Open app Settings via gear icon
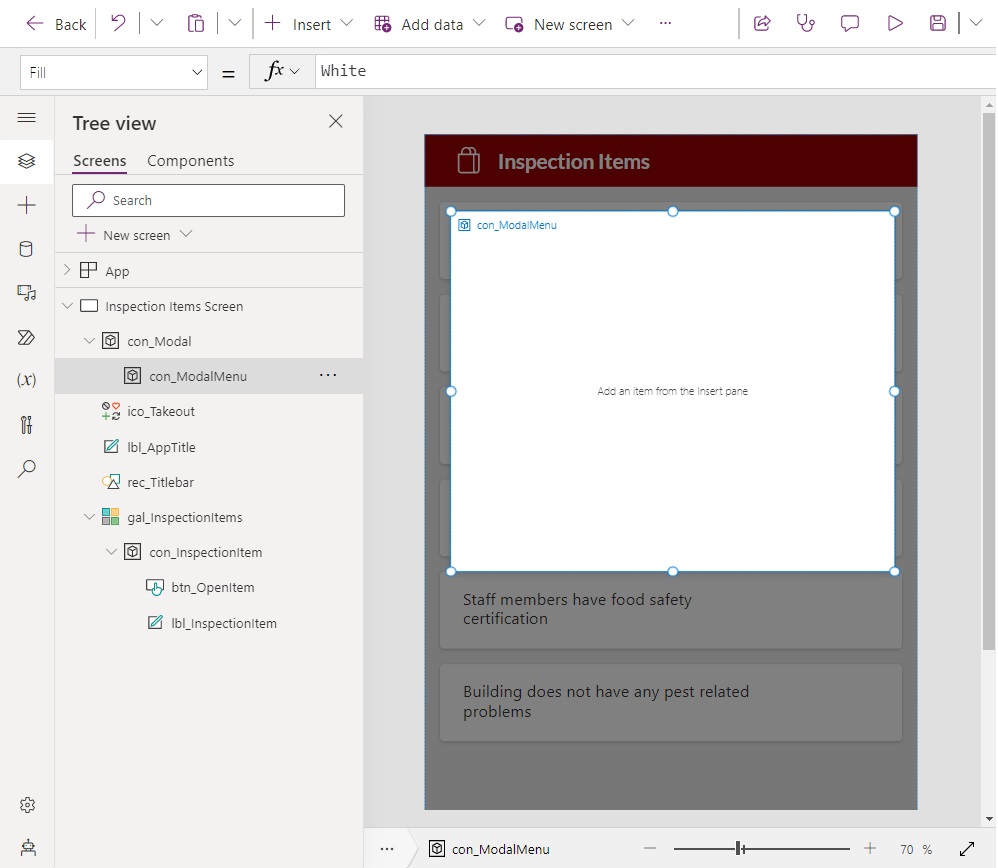Image resolution: width=998 pixels, height=868 pixels. (x=27, y=805)
